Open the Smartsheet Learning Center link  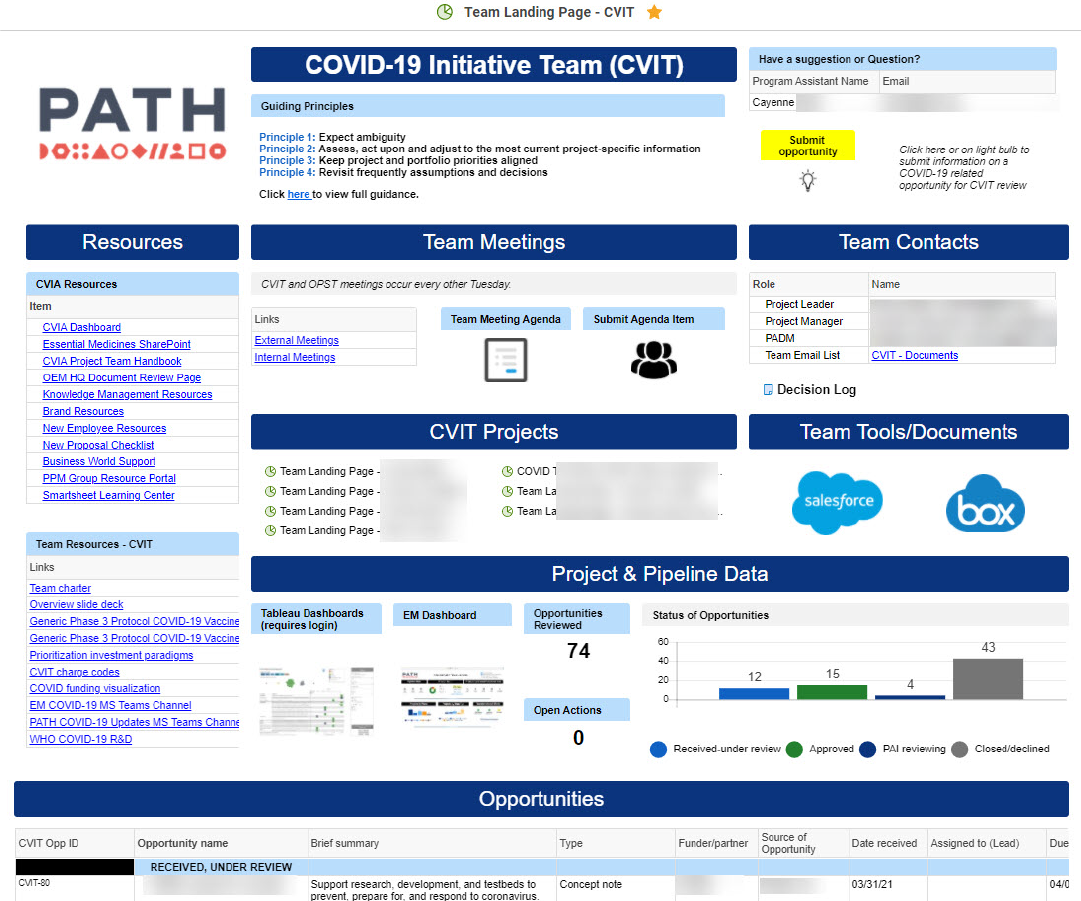point(108,496)
